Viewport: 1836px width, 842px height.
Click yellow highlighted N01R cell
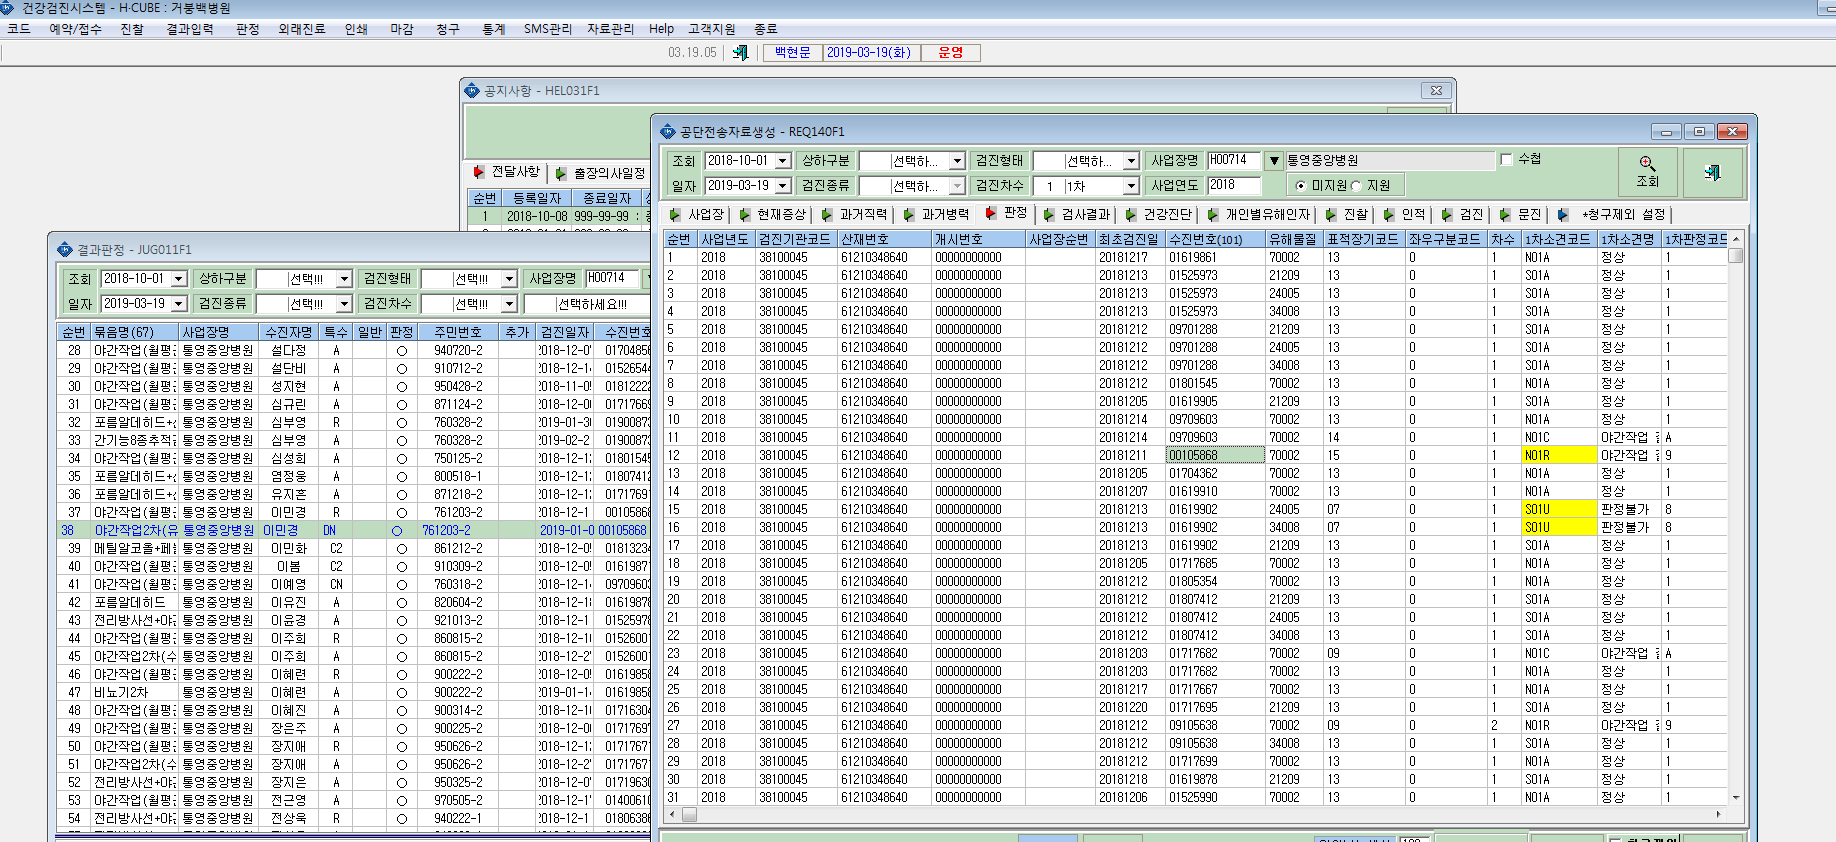coord(1558,455)
